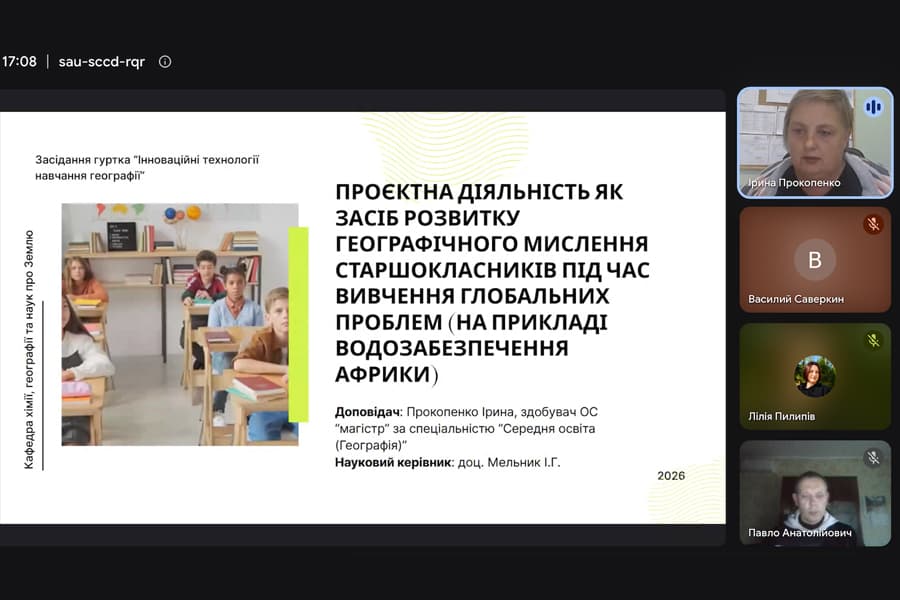Click Ірина Прокопенко's speaking audio indicator
The height and width of the screenshot is (600, 900).
[x=874, y=106]
